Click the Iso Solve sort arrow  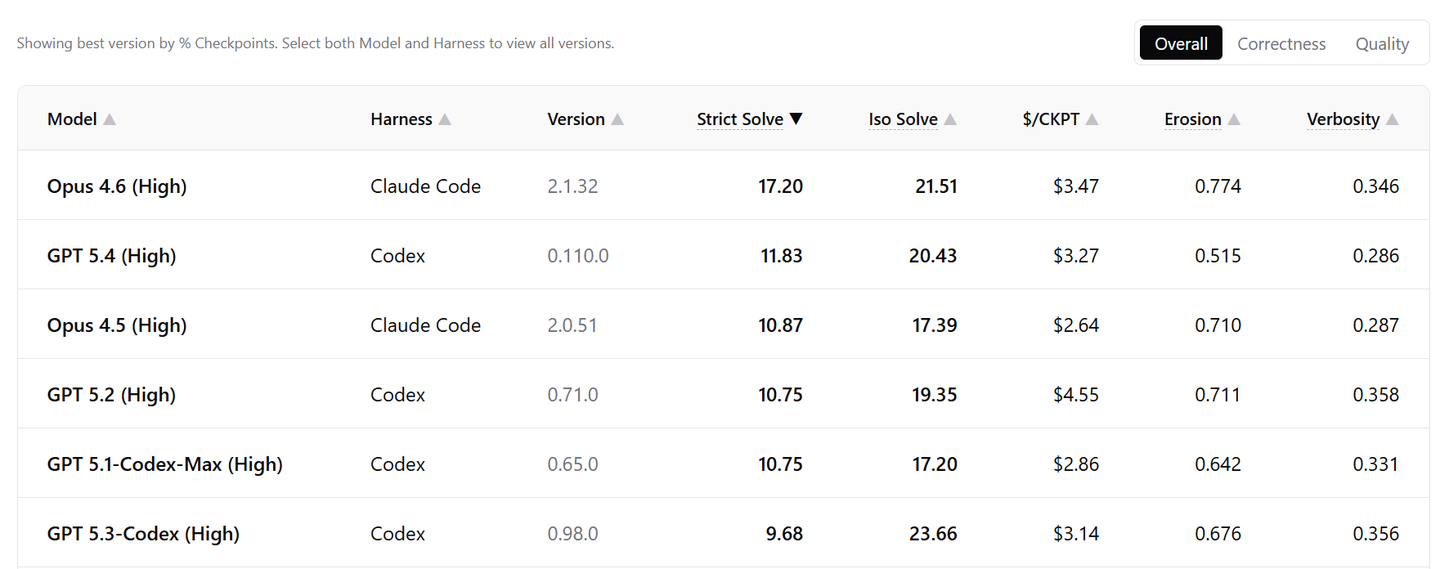950,120
